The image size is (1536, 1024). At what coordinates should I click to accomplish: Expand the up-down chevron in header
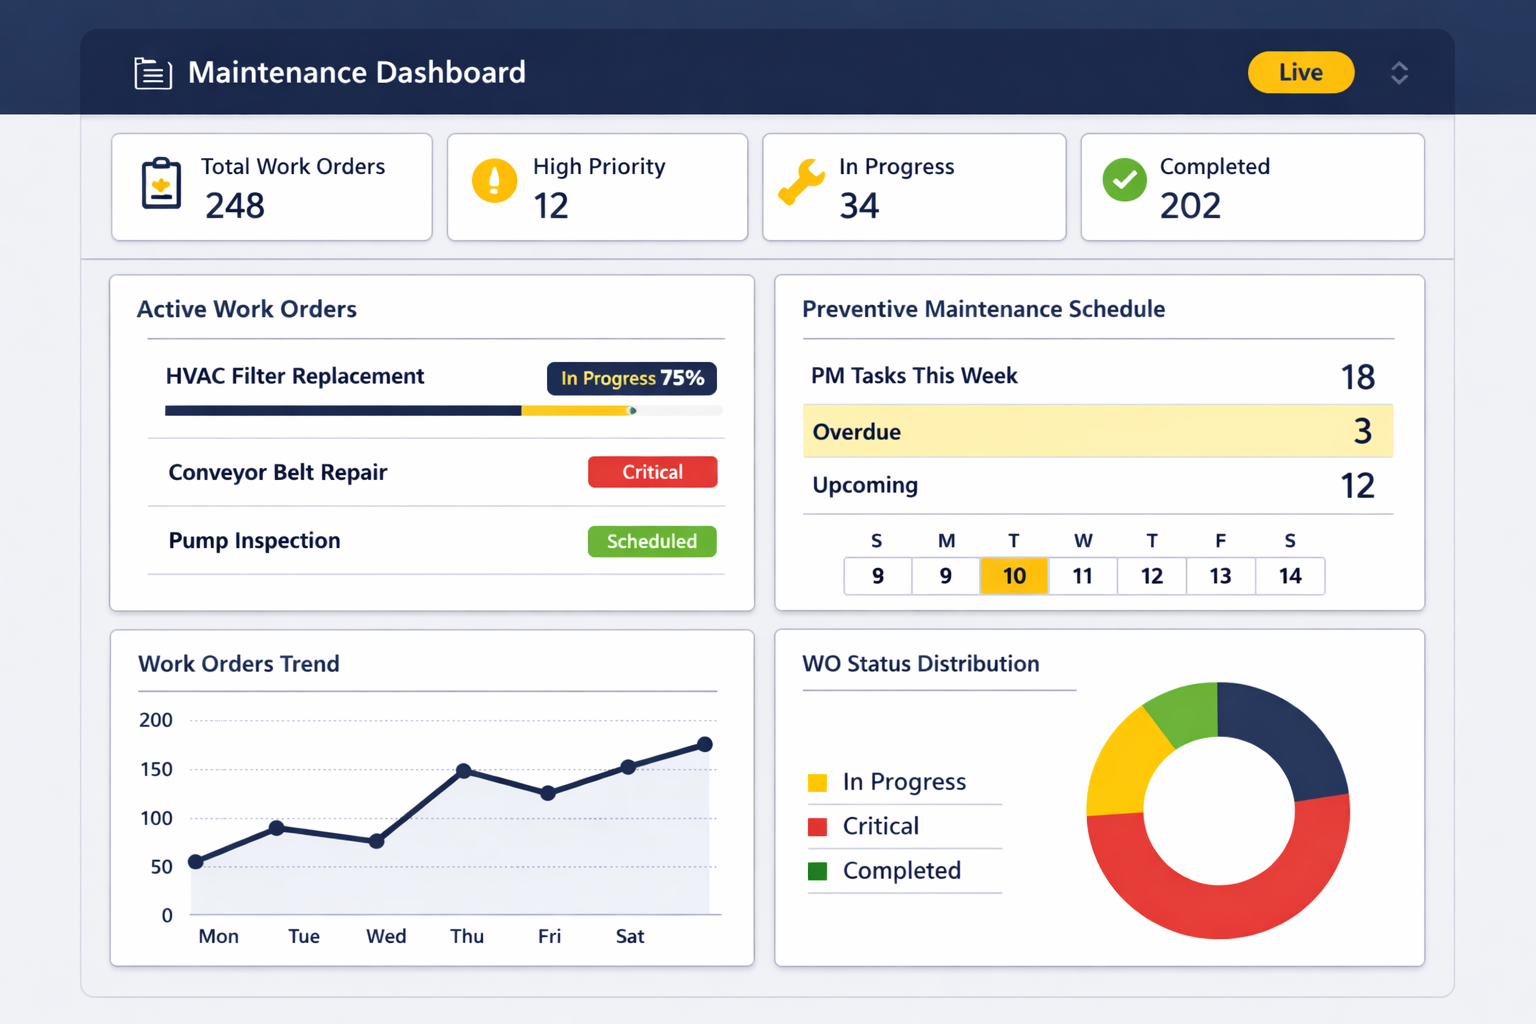click(x=1399, y=73)
